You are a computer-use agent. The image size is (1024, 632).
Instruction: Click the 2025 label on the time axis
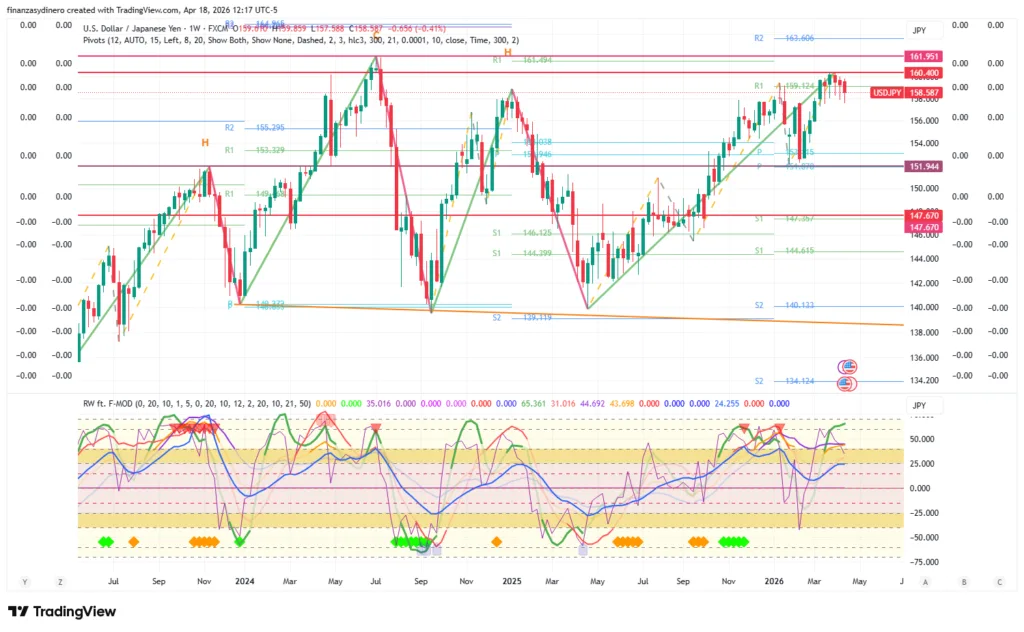pos(512,580)
